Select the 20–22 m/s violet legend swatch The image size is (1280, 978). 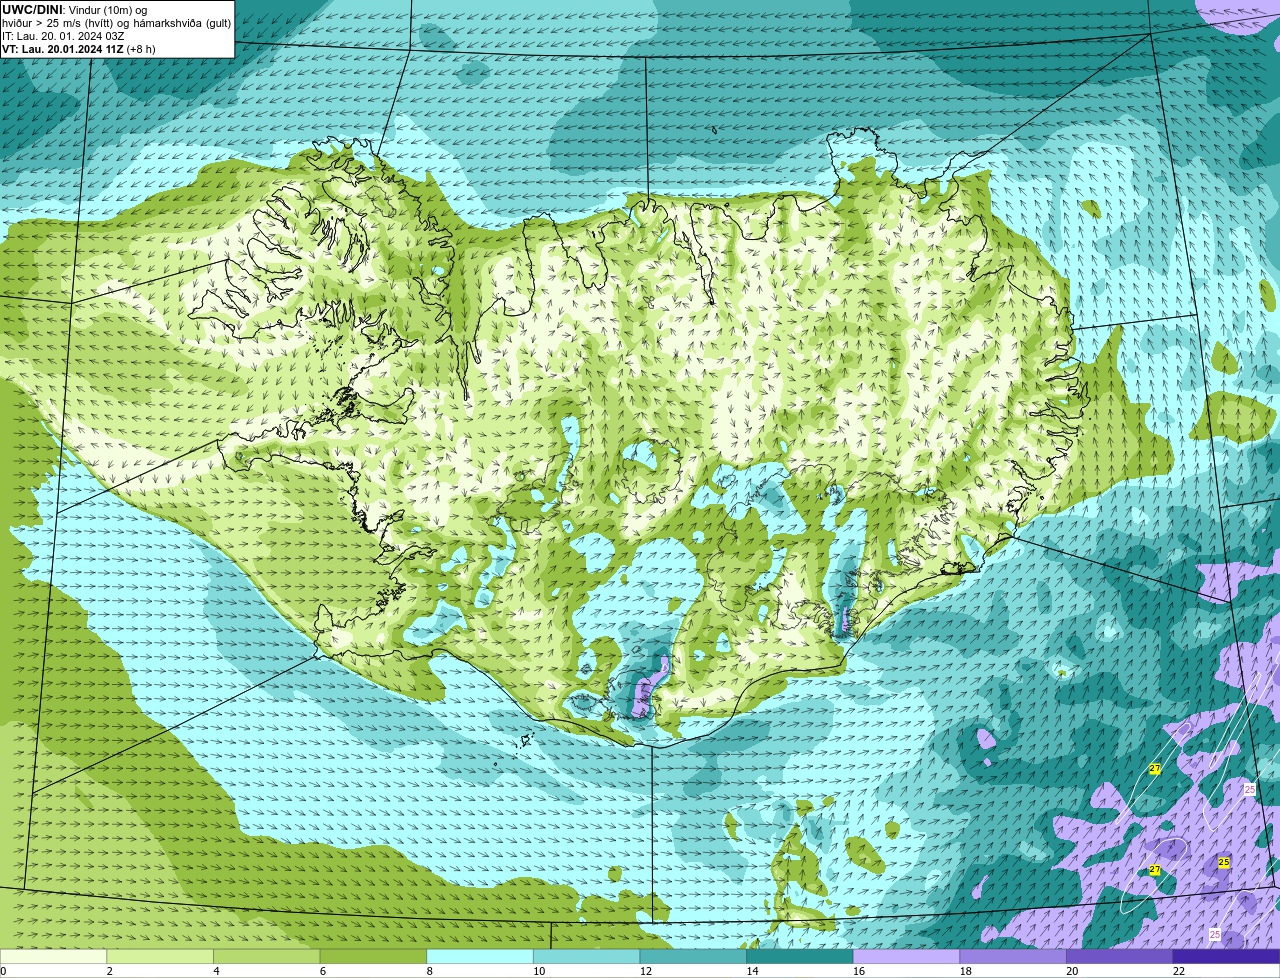(x=1120, y=956)
